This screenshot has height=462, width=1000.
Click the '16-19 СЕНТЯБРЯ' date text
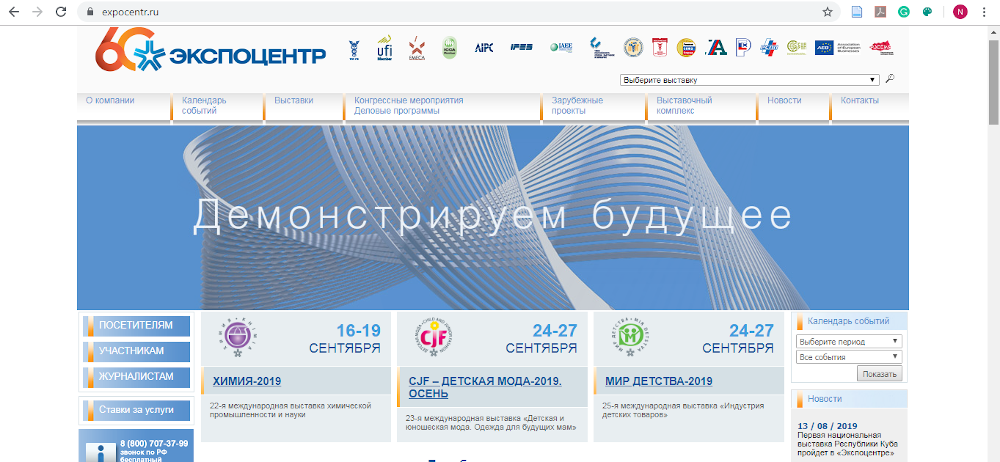point(345,339)
